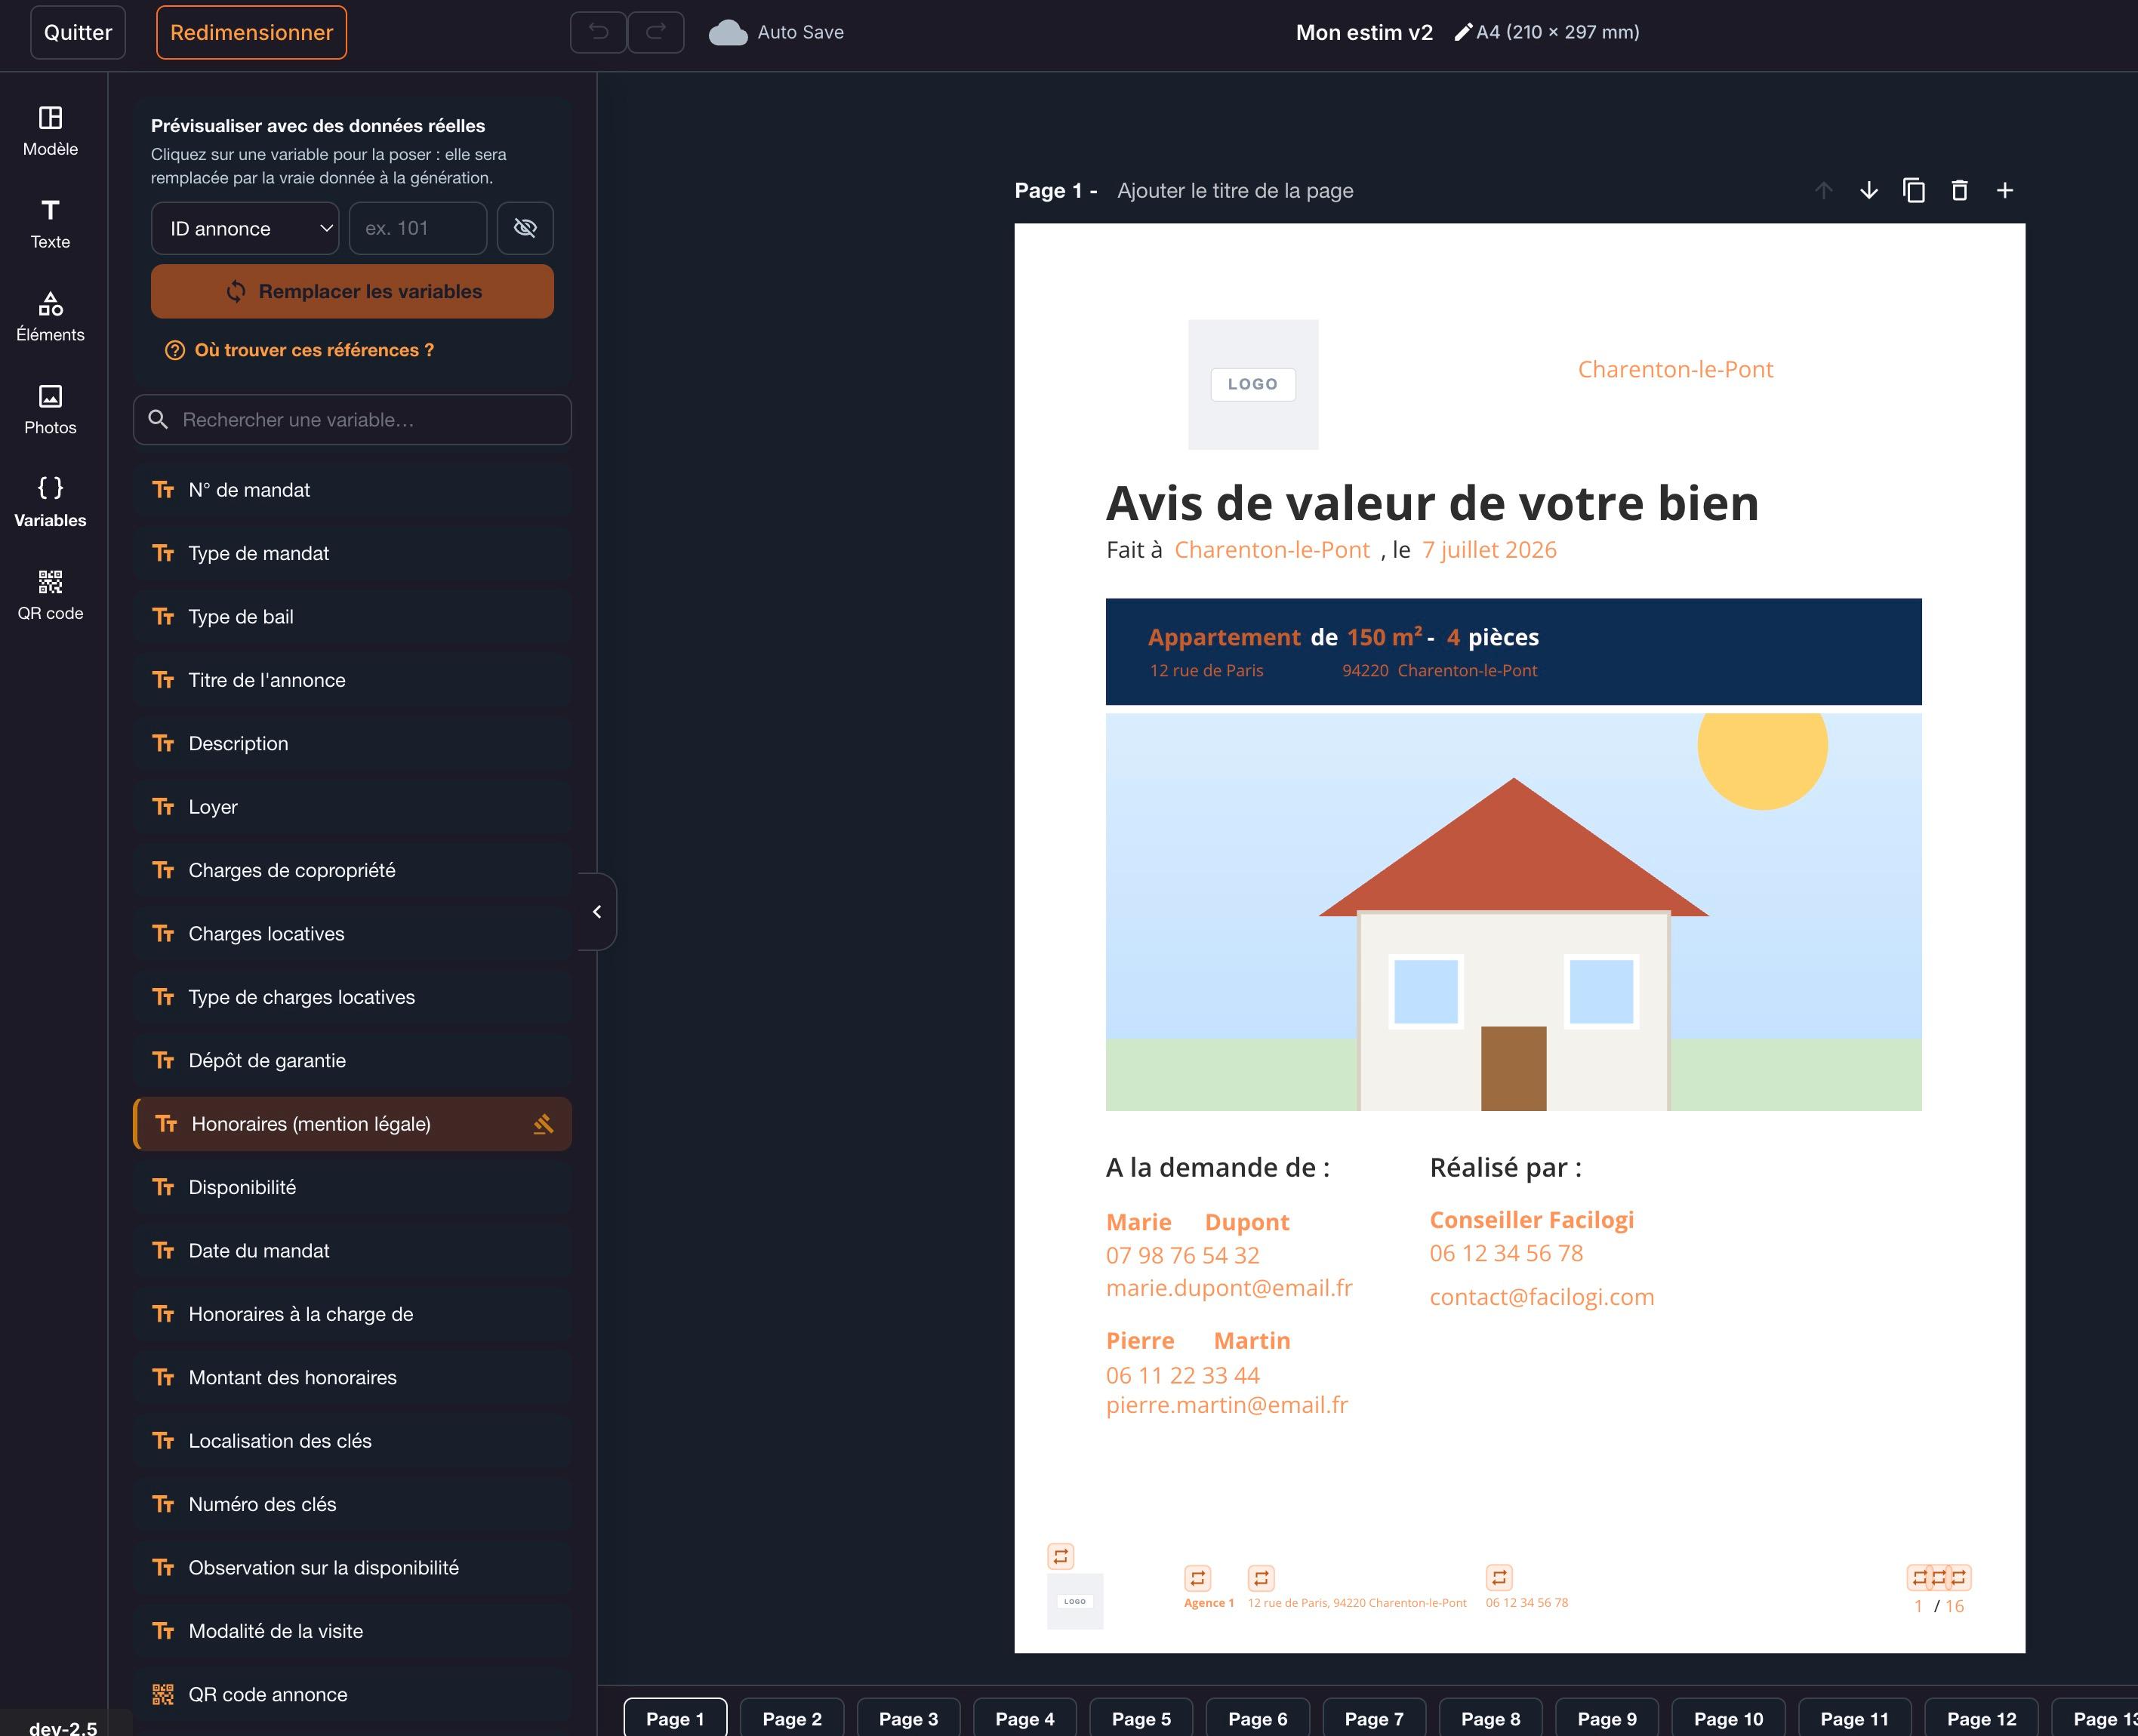Click Rechercher une variable search field

(352, 420)
